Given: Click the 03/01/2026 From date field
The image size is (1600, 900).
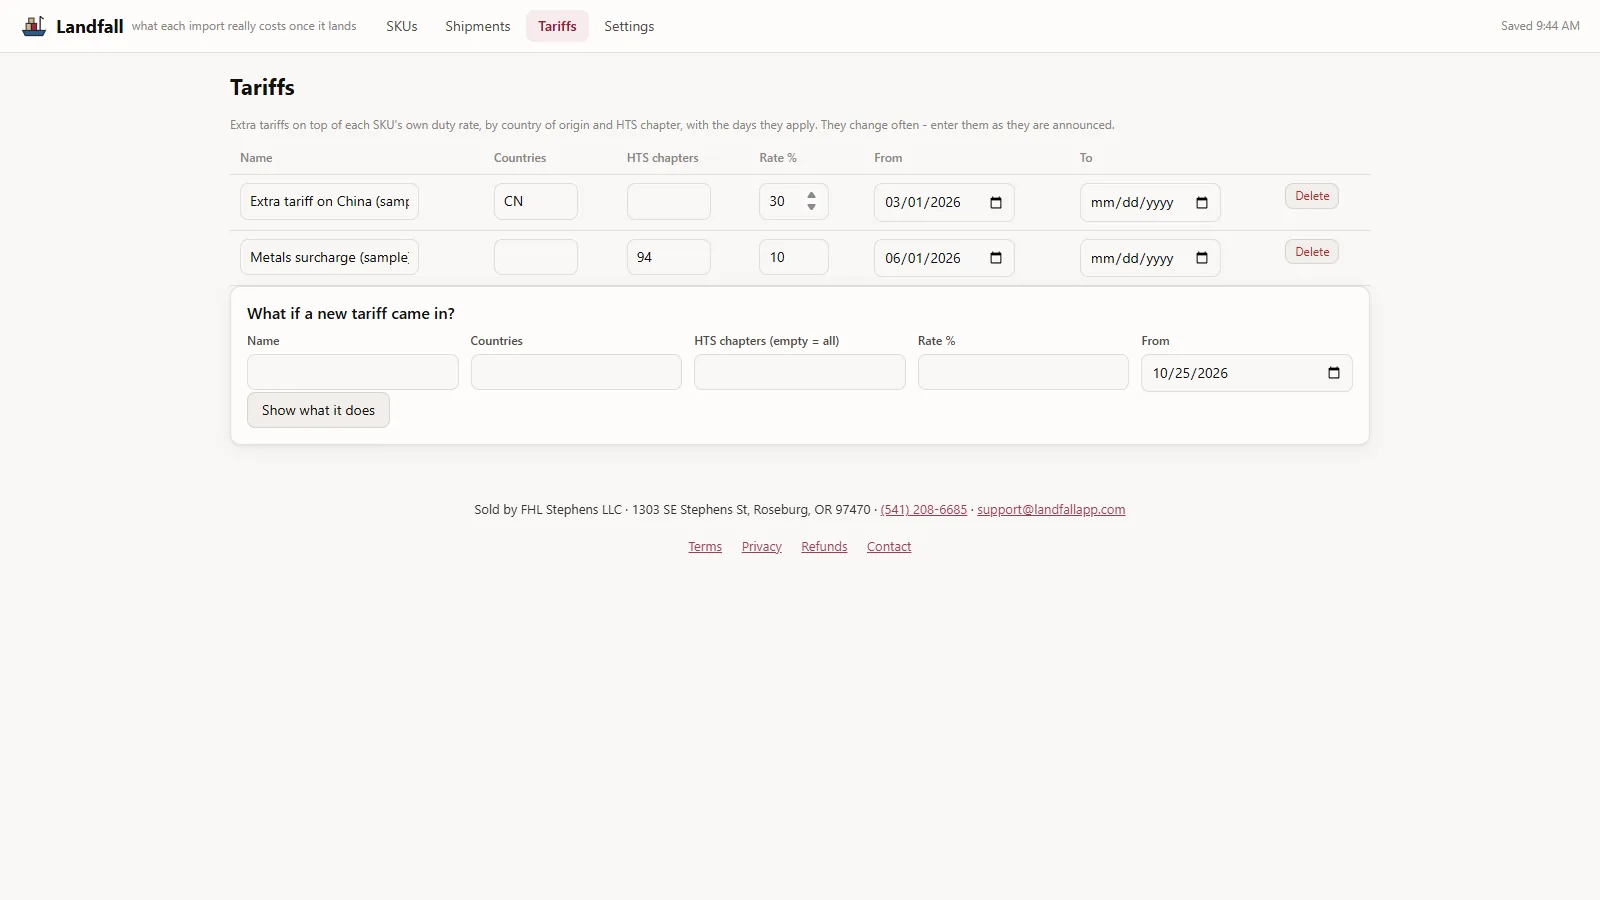Looking at the screenshot, I should pyautogui.click(x=944, y=202).
